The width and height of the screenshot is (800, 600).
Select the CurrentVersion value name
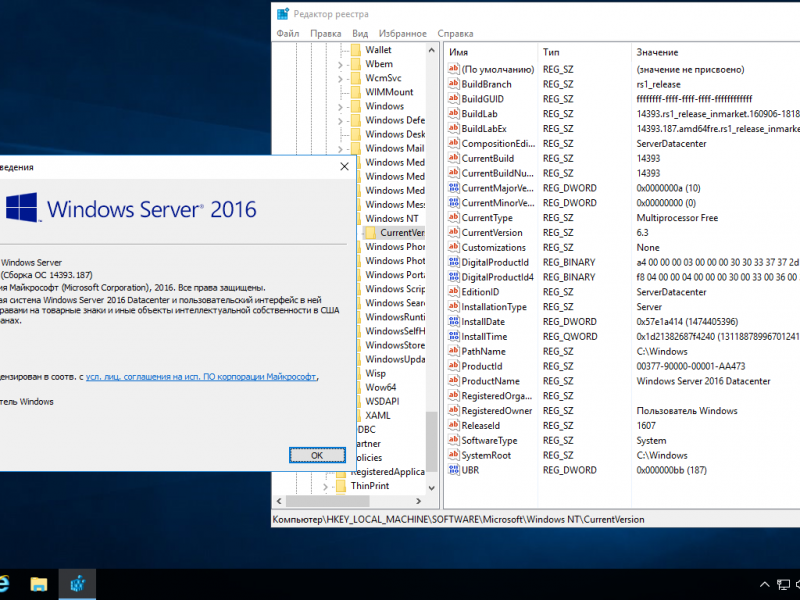click(492, 233)
